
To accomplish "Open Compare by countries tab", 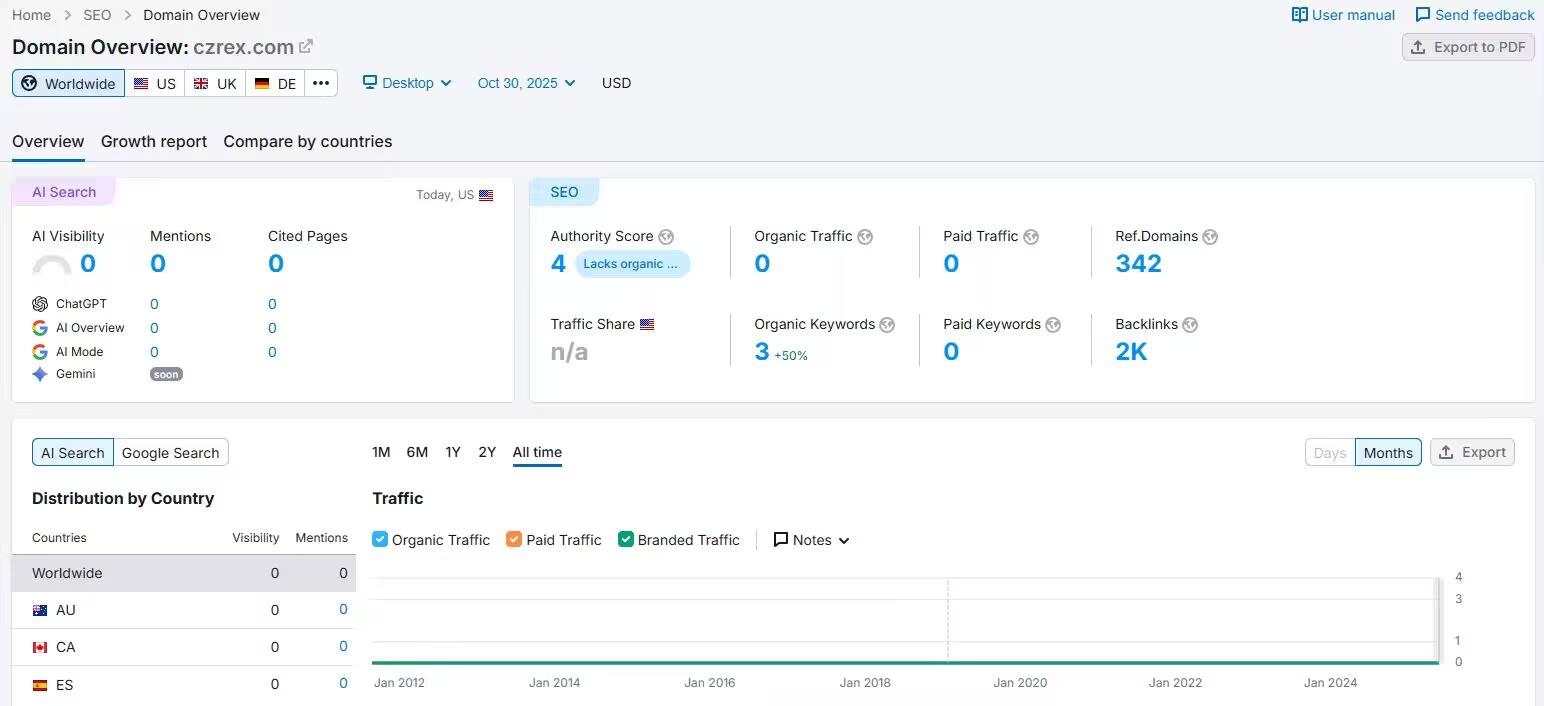I will (308, 141).
